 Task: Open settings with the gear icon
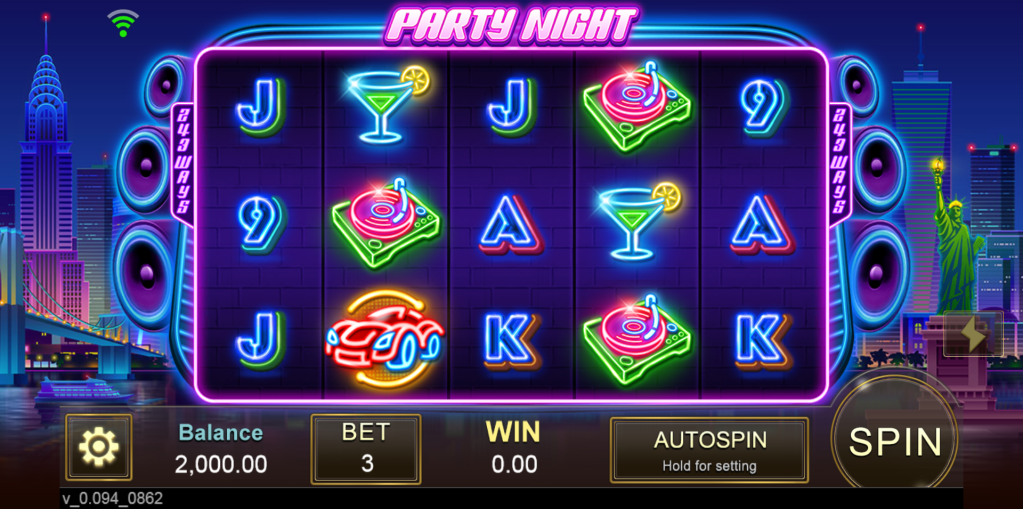pyautogui.click(x=99, y=447)
